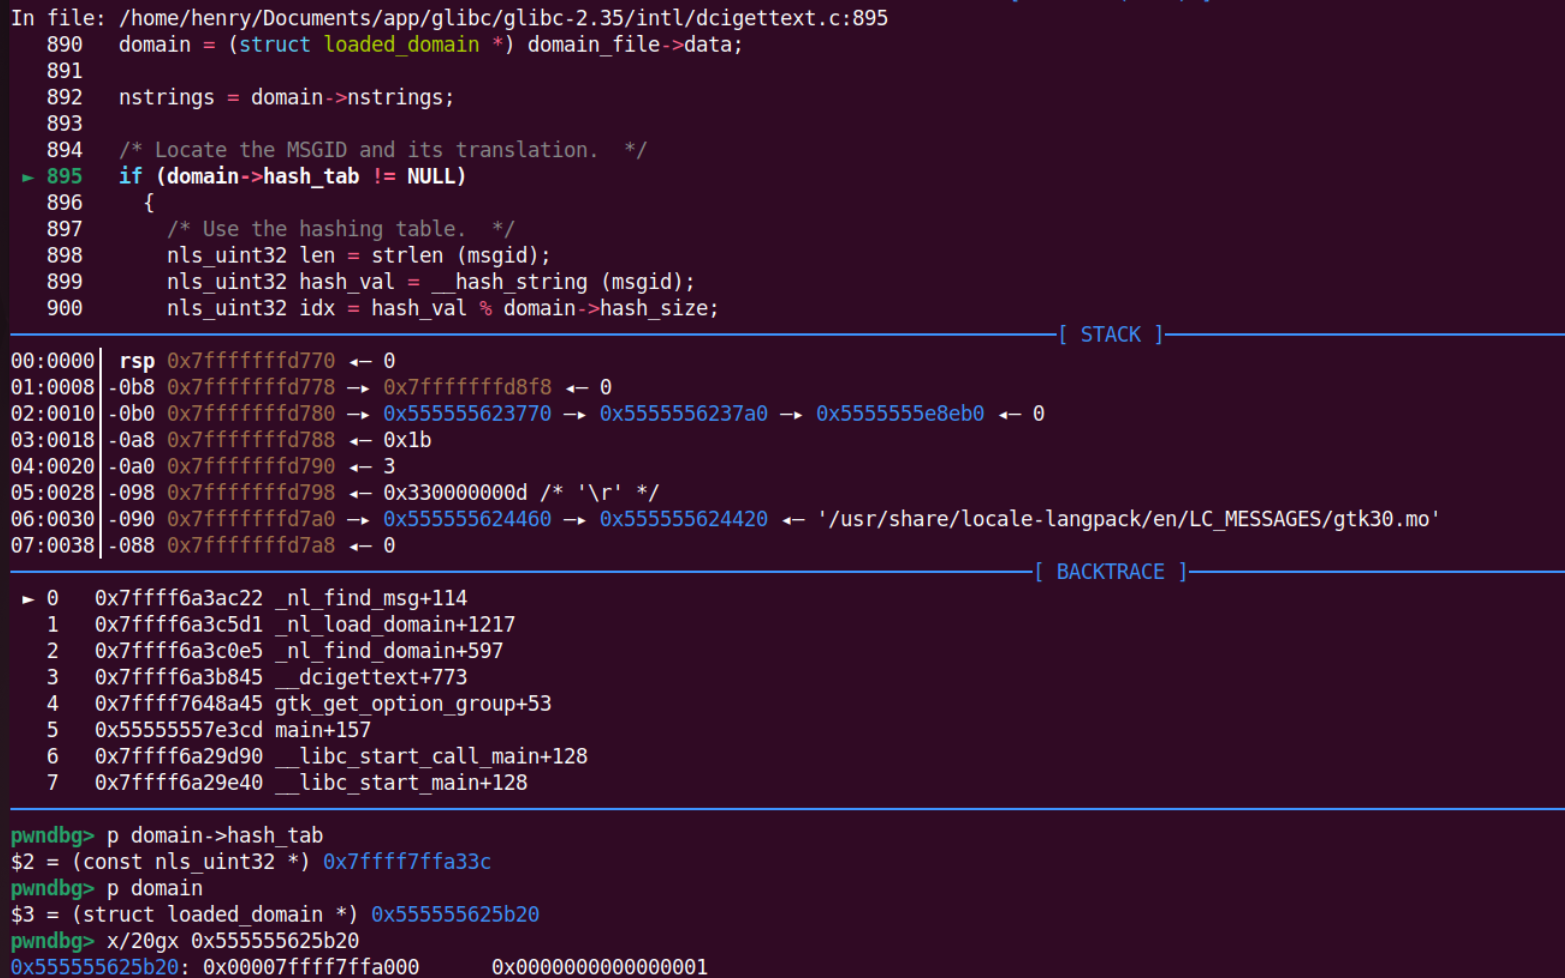This screenshot has width=1565, height=978.
Task: Click the BACKTRACE section header label
Action: coord(1110,572)
